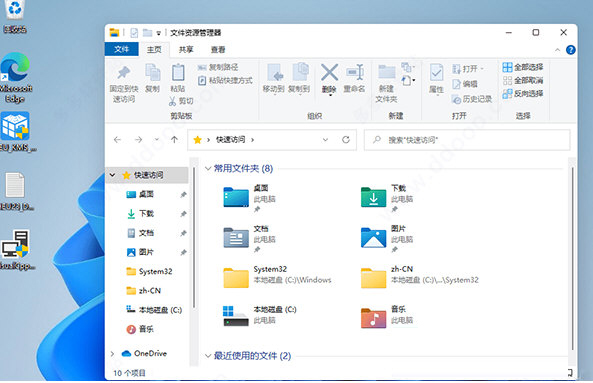
Task: Select the 文档 folder tile
Action: (x=250, y=238)
